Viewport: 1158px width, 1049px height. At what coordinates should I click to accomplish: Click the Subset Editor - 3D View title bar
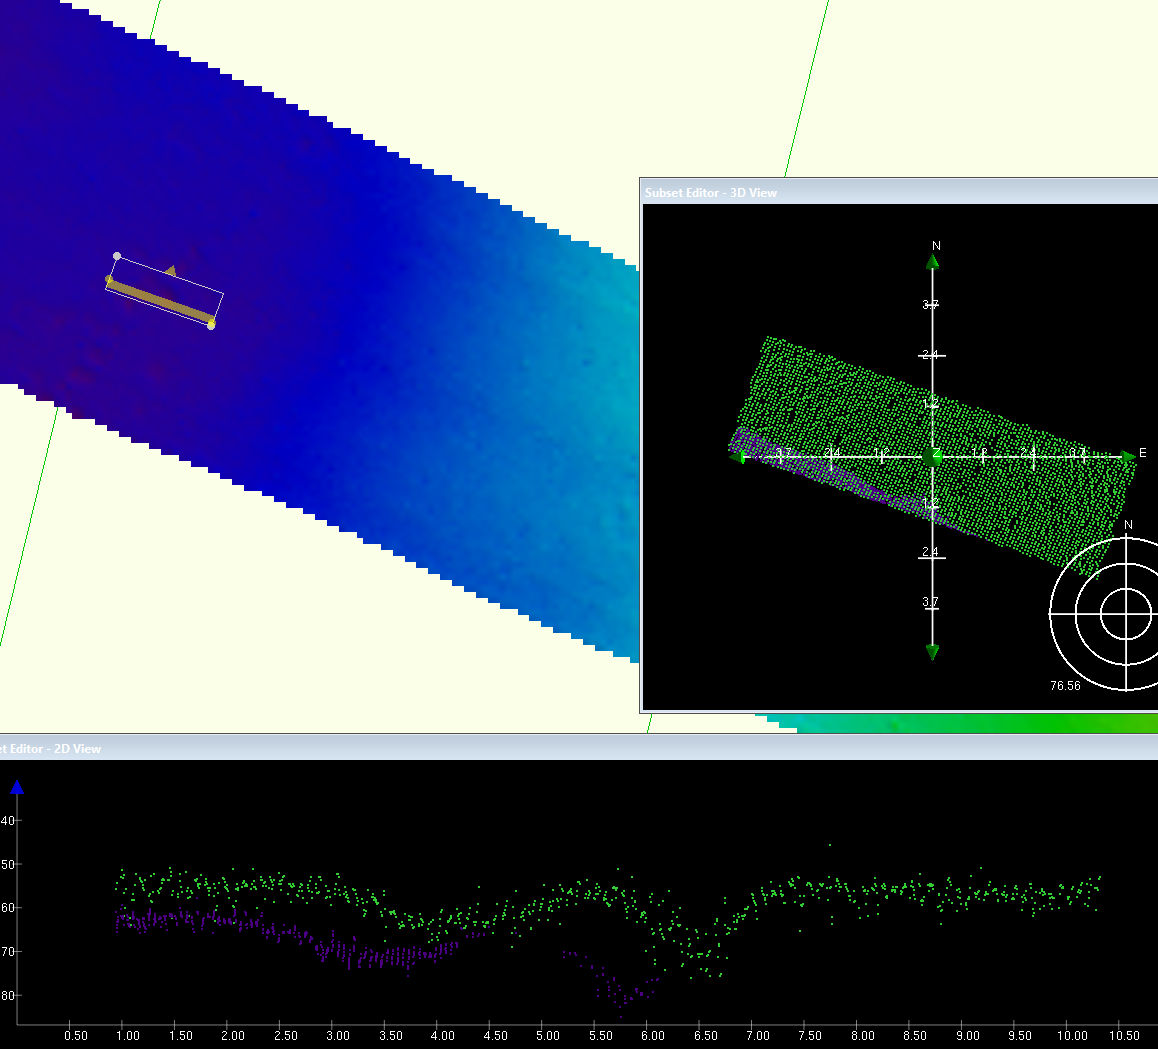tap(712, 192)
